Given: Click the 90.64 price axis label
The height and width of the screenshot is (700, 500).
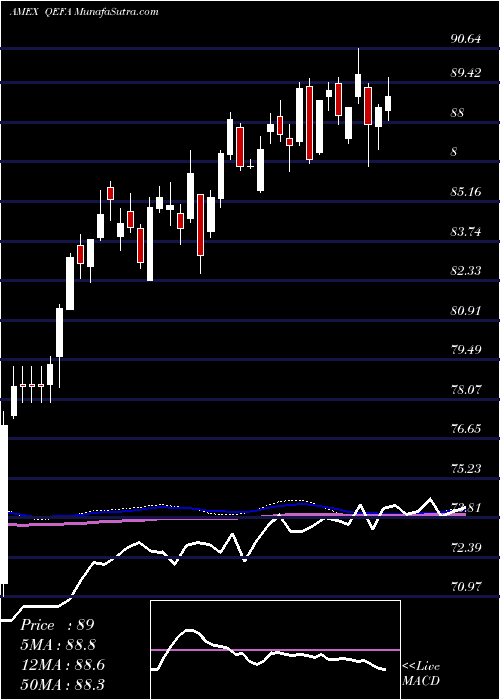Looking at the screenshot, I should pos(466,39).
